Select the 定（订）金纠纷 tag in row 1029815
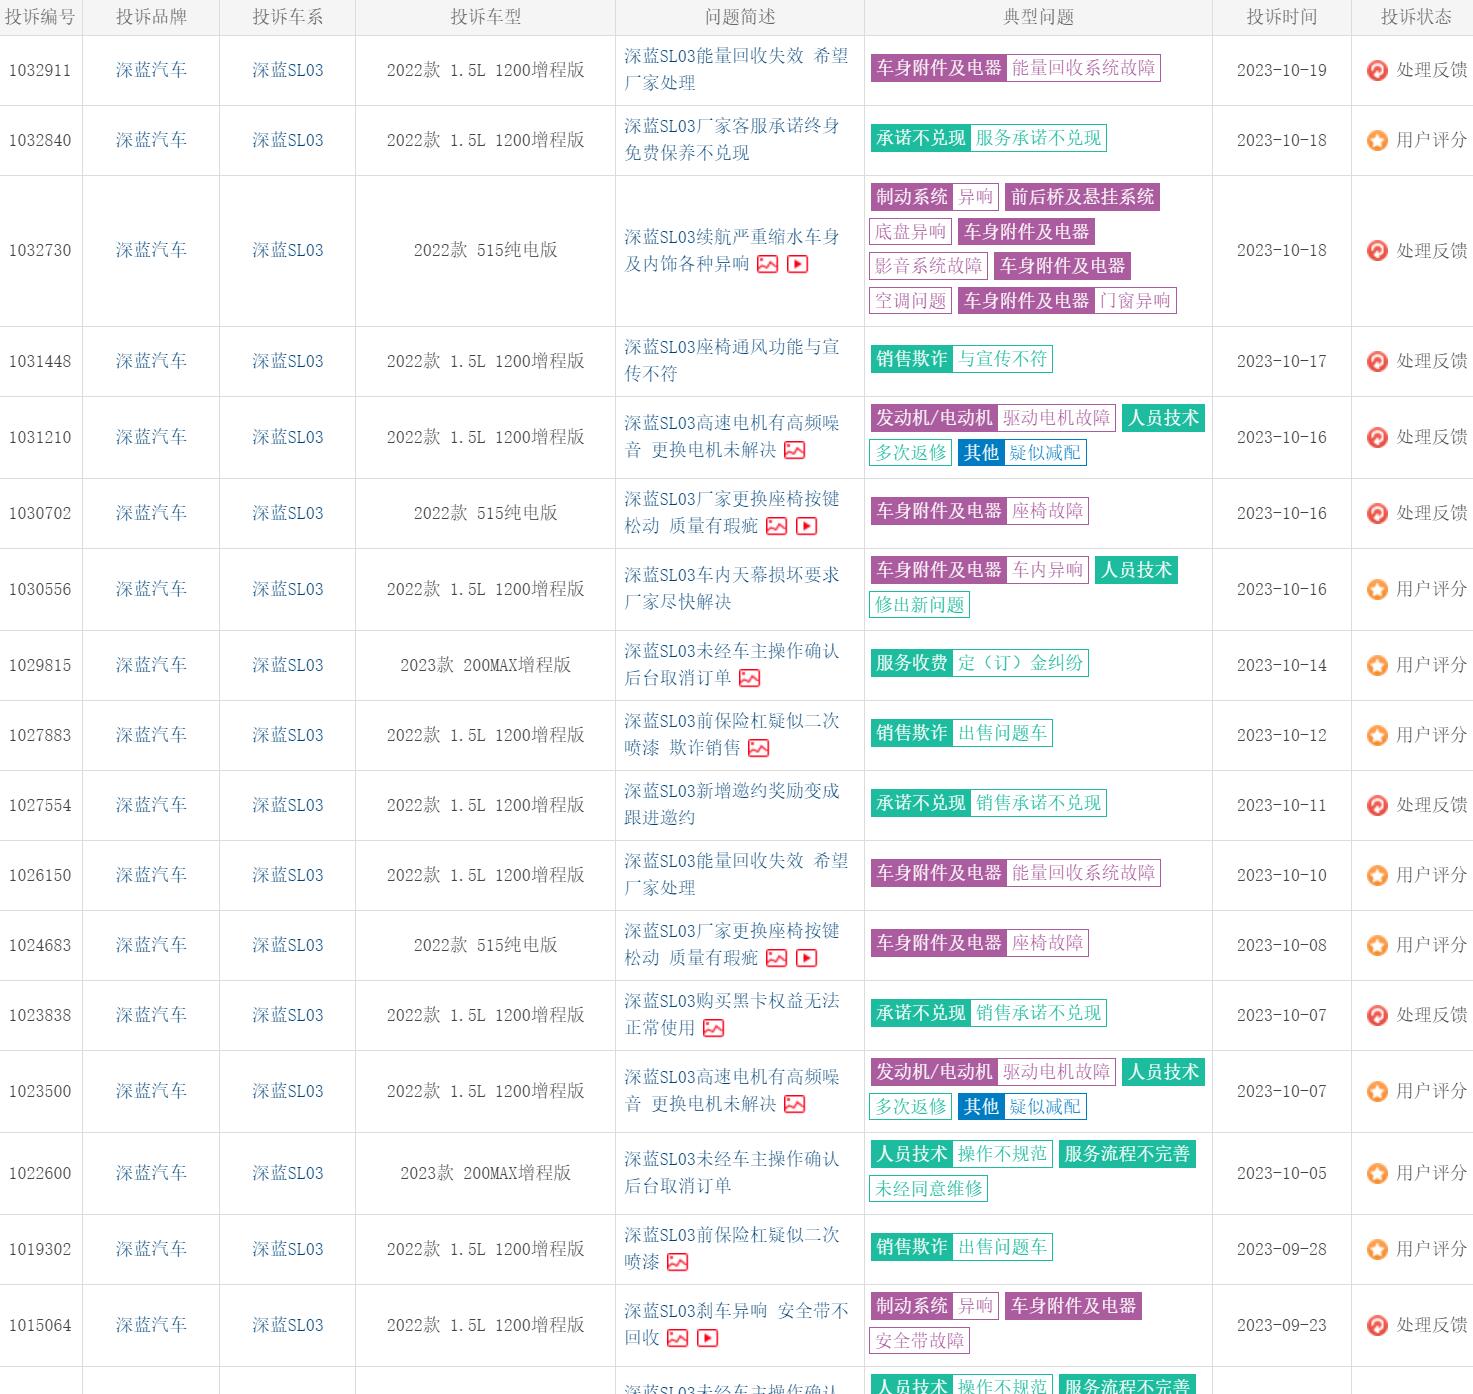The width and height of the screenshot is (1473, 1394). point(1021,663)
